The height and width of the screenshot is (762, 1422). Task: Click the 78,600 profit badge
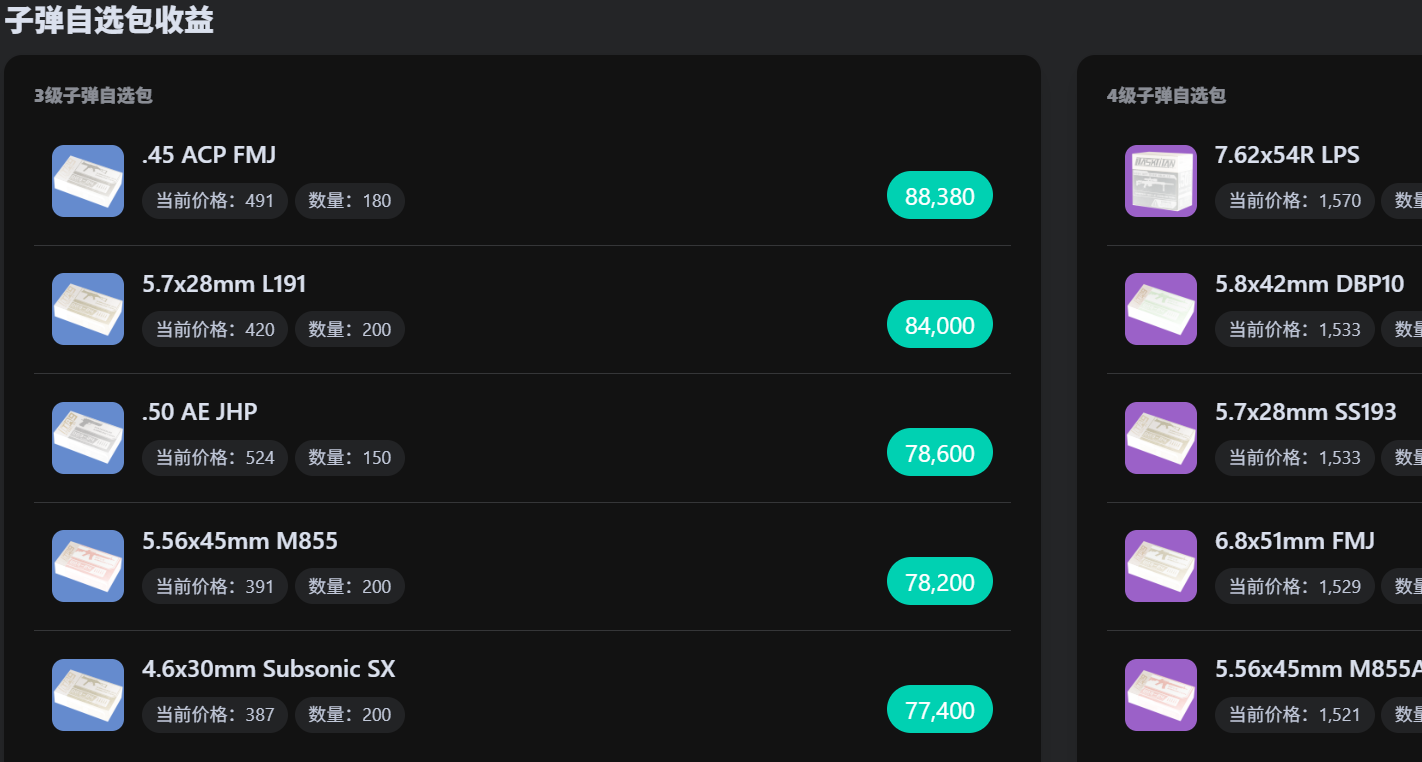[x=939, y=453]
